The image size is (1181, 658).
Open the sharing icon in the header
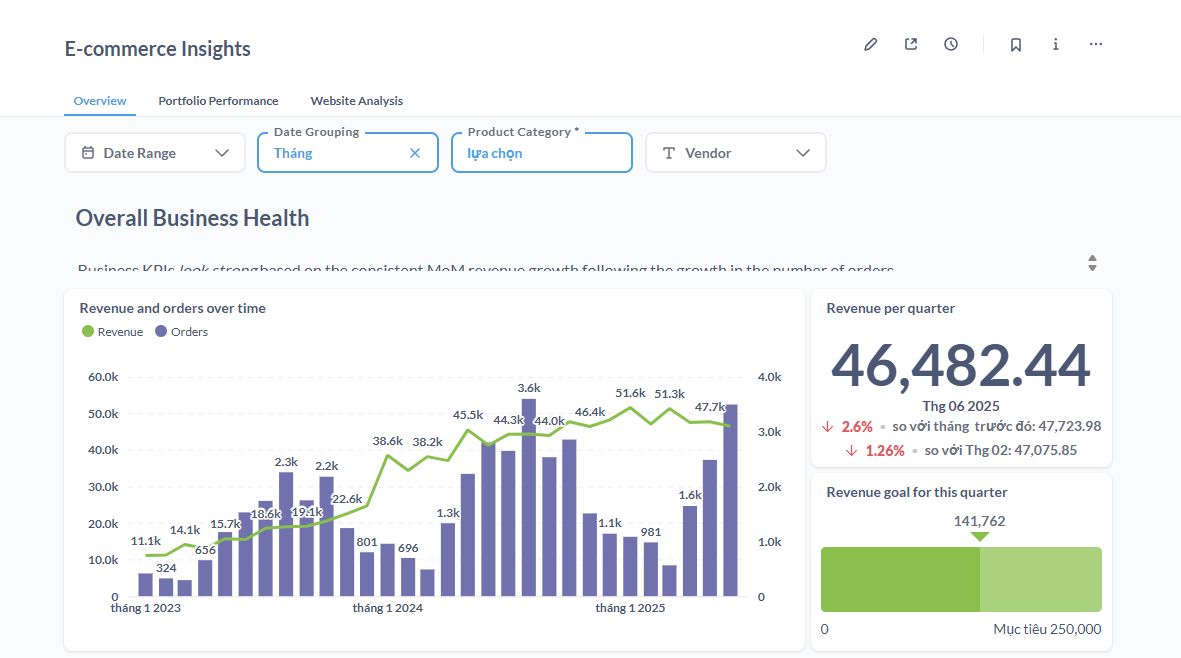click(x=911, y=45)
